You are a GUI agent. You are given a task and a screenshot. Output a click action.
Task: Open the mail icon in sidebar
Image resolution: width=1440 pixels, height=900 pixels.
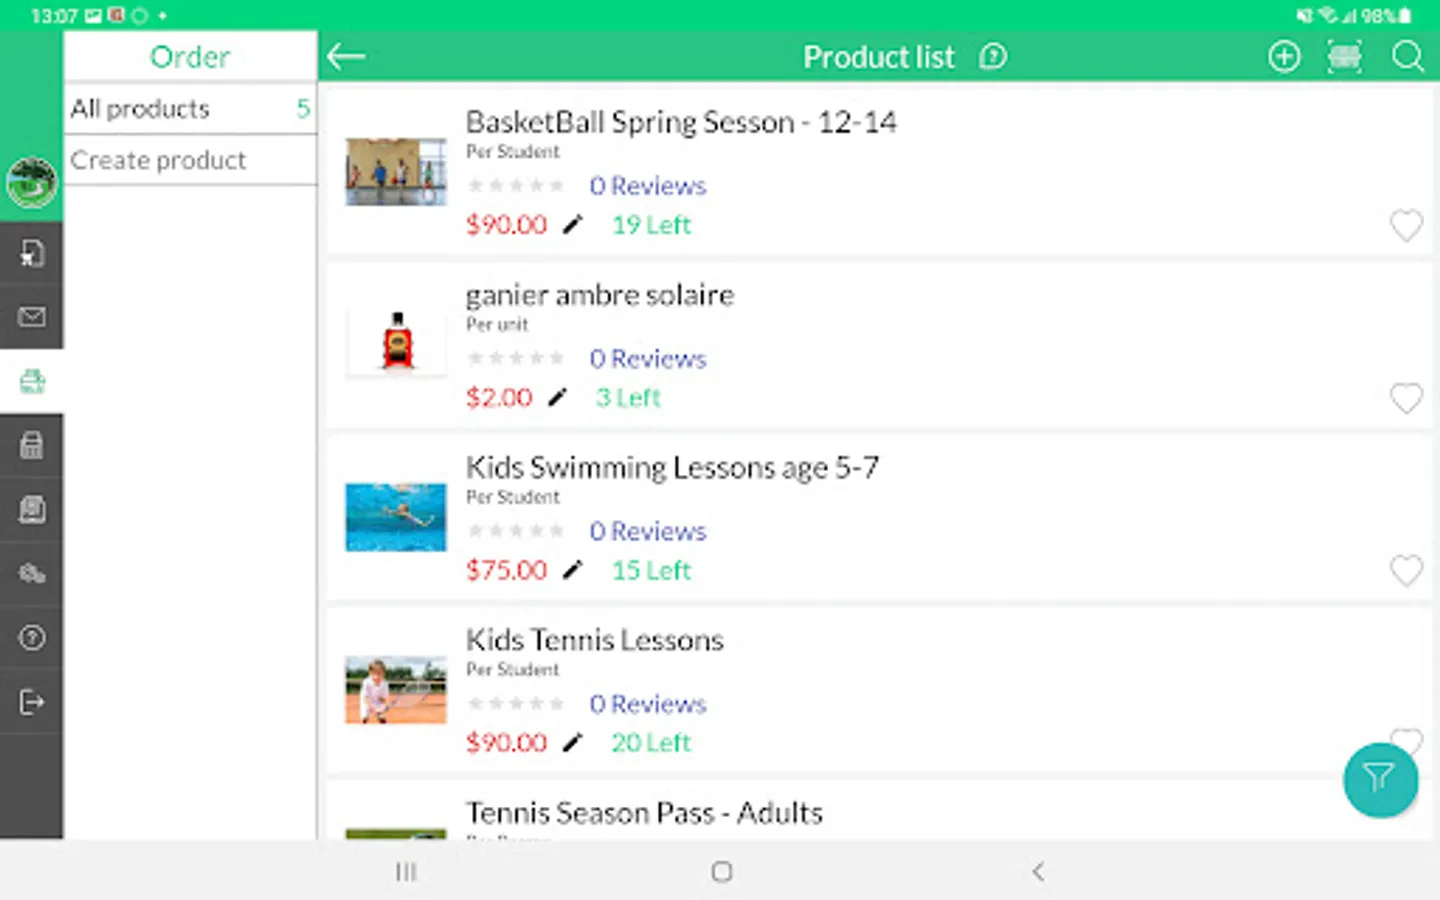pyautogui.click(x=32, y=317)
